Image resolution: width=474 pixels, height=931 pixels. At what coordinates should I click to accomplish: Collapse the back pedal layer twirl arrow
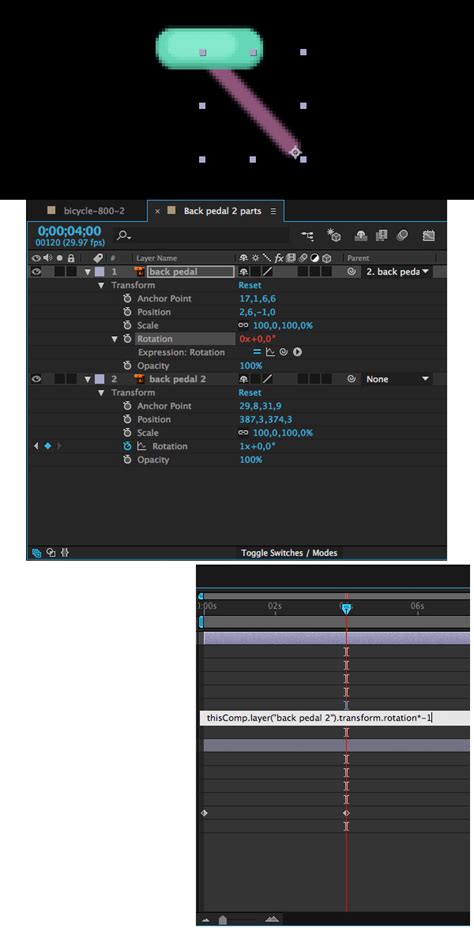point(88,272)
